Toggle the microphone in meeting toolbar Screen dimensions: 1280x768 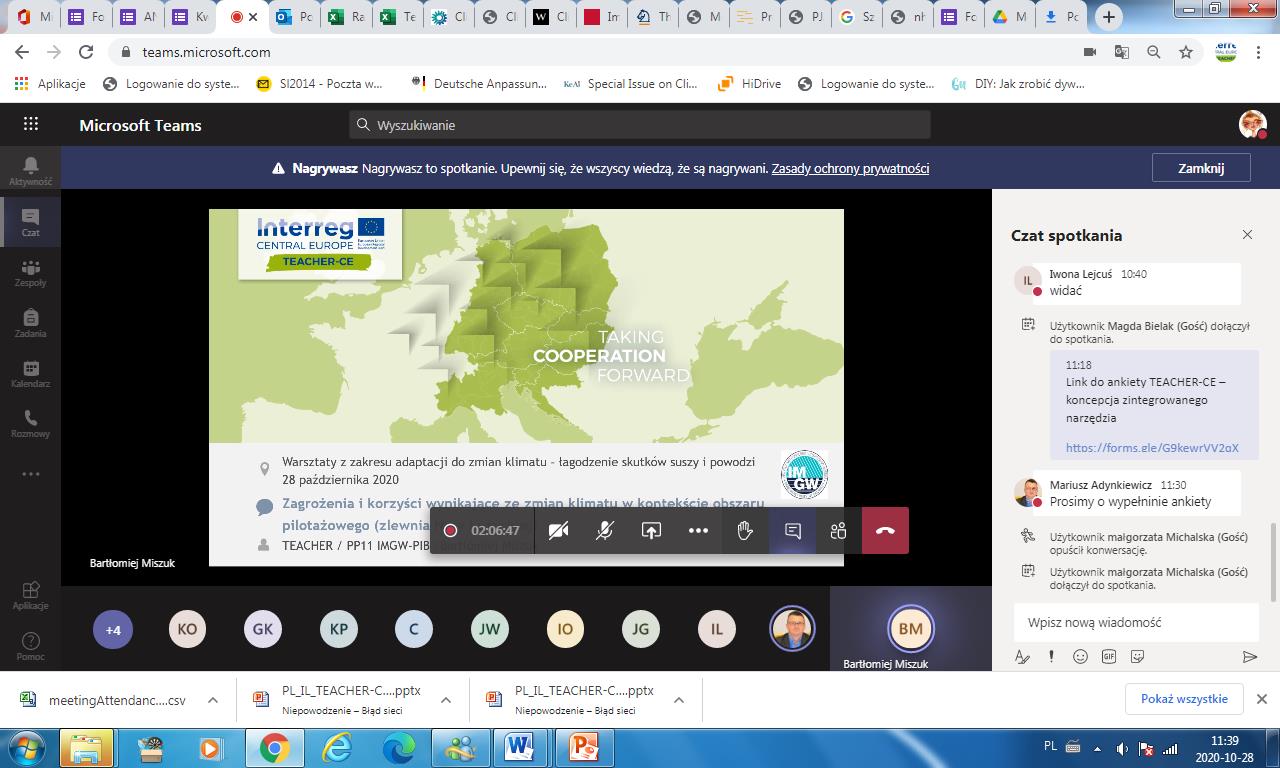pos(604,530)
